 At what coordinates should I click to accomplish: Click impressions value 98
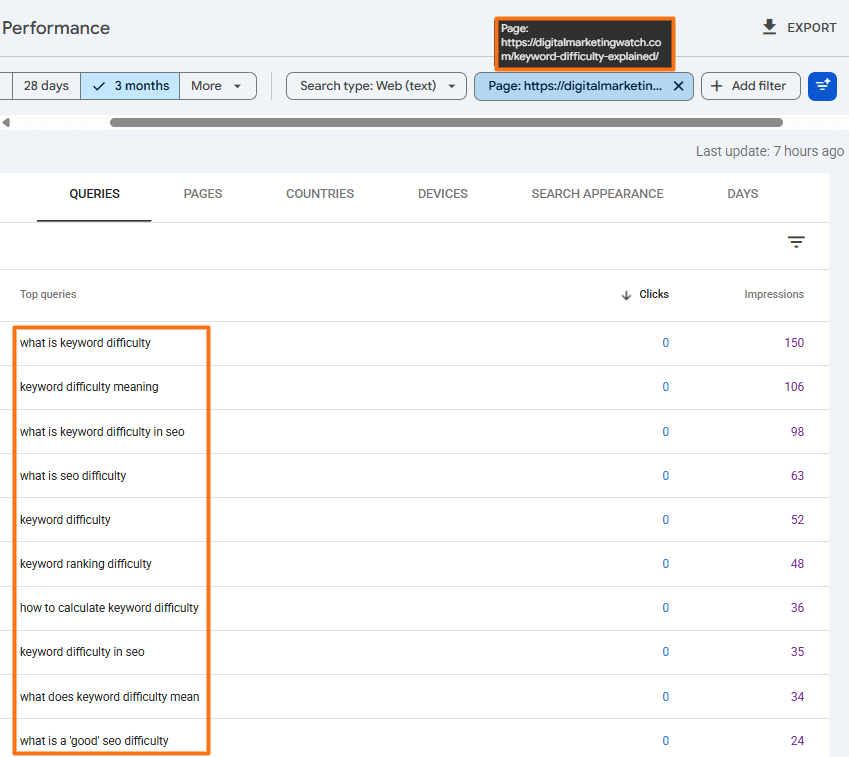point(797,432)
